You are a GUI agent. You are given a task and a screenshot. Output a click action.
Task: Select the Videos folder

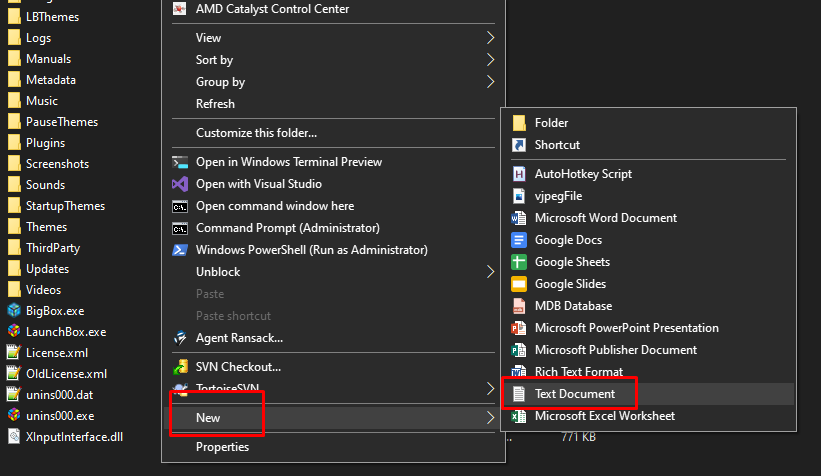pyautogui.click(x=35, y=290)
